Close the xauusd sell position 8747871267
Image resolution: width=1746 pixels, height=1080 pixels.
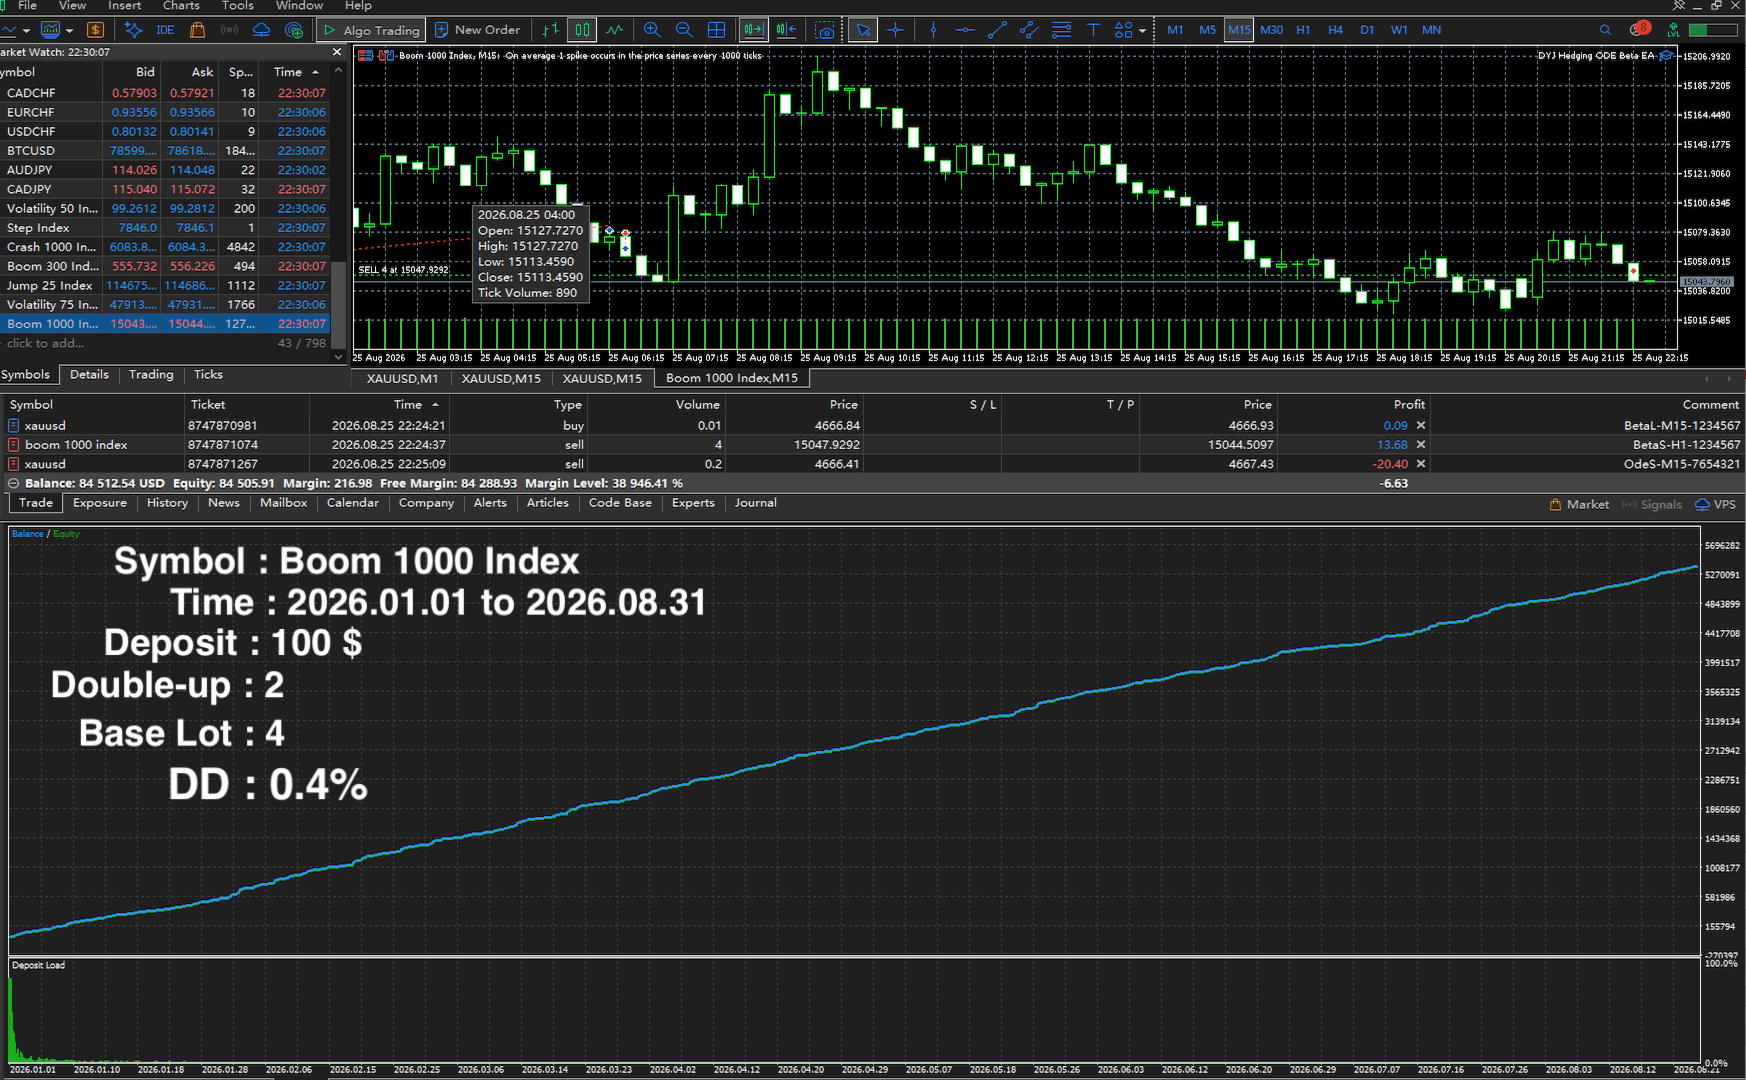1421,464
